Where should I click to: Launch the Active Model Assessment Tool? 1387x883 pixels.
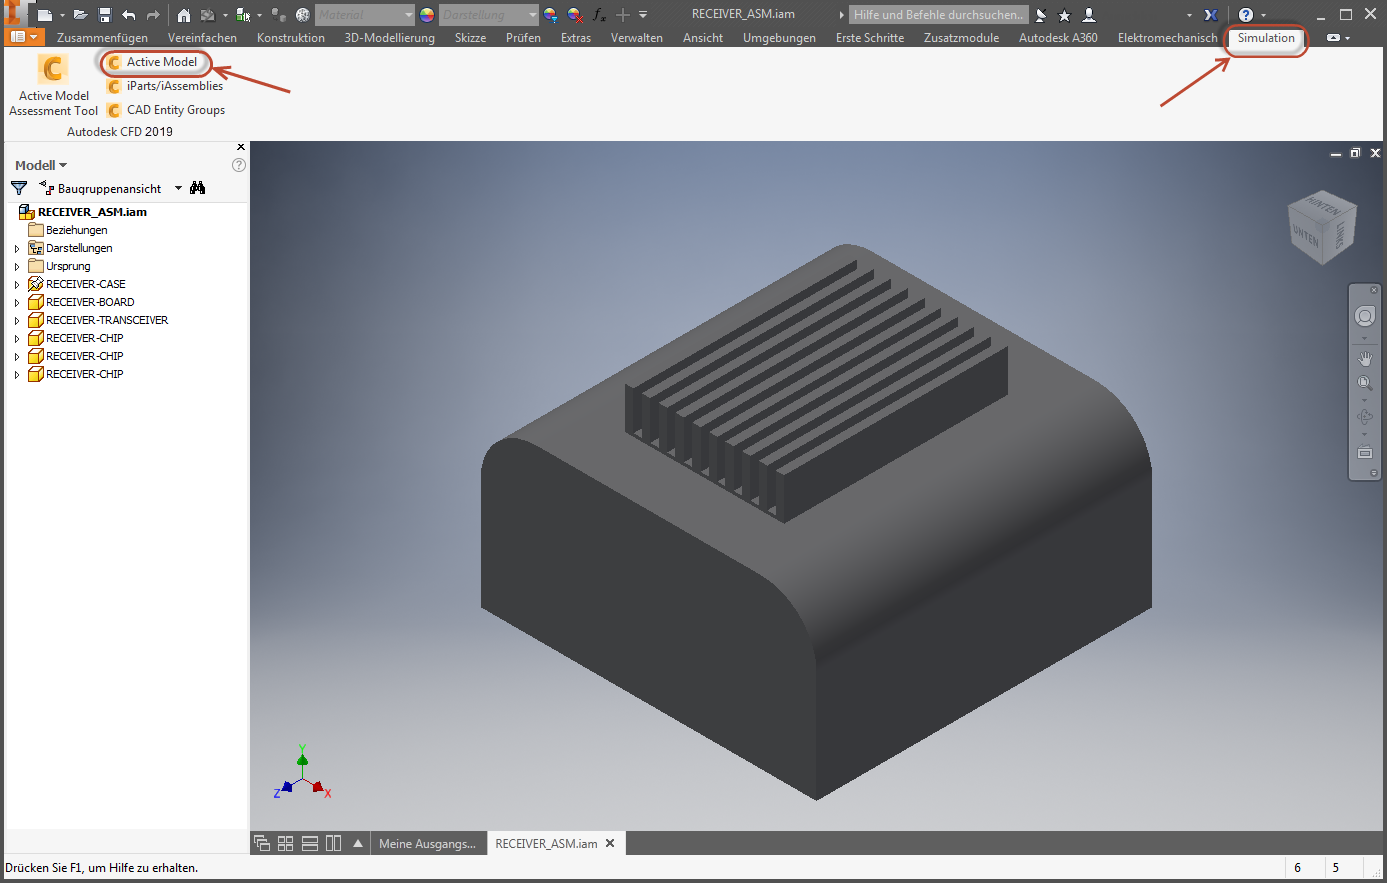pyautogui.click(x=54, y=85)
